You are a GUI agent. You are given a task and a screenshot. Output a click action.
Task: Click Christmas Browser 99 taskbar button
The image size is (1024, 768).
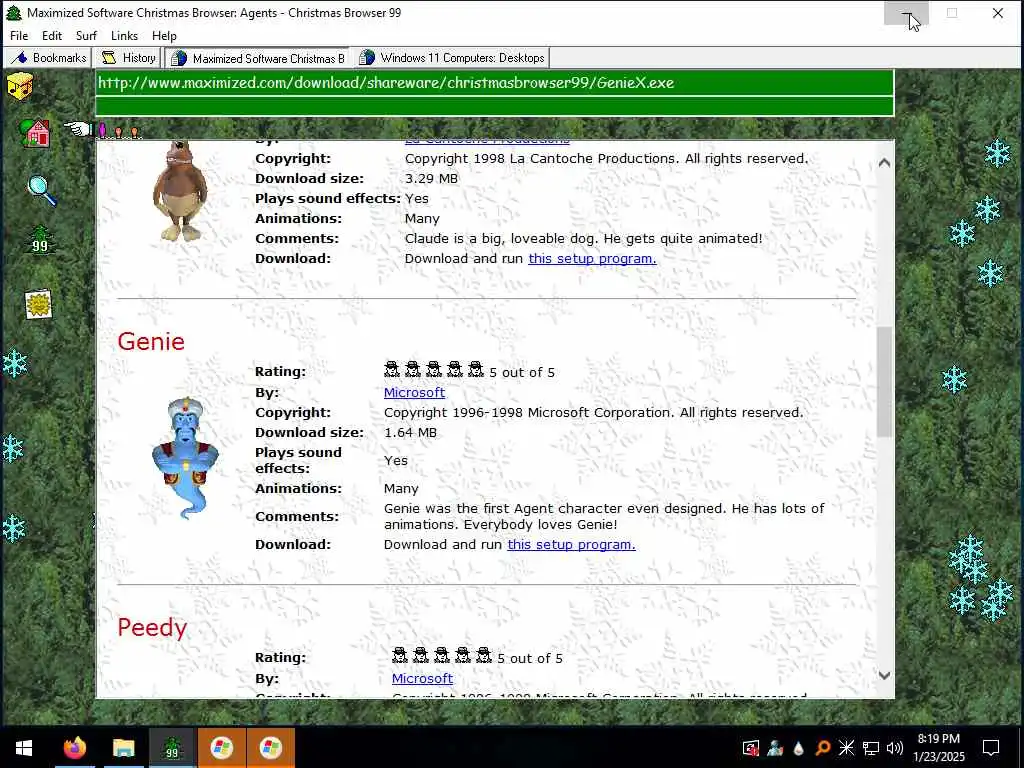(172, 748)
